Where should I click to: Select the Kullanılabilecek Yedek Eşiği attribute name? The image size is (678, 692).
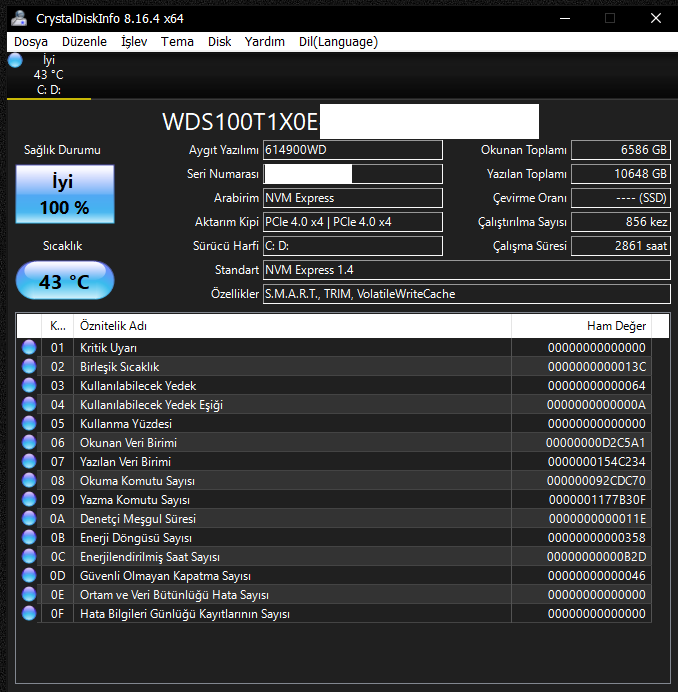click(x=151, y=405)
